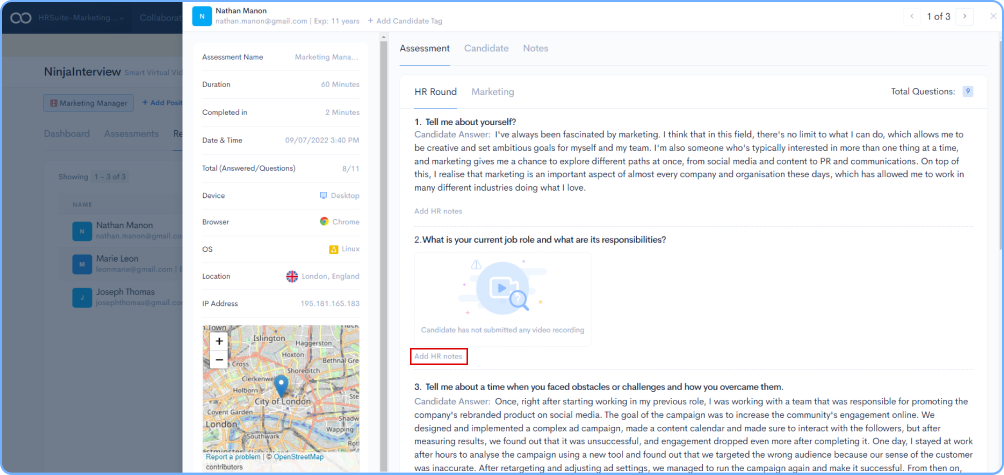Screen dimensions: 1004x475
Task: Open the Marketing Manager position selector
Action: [90, 102]
